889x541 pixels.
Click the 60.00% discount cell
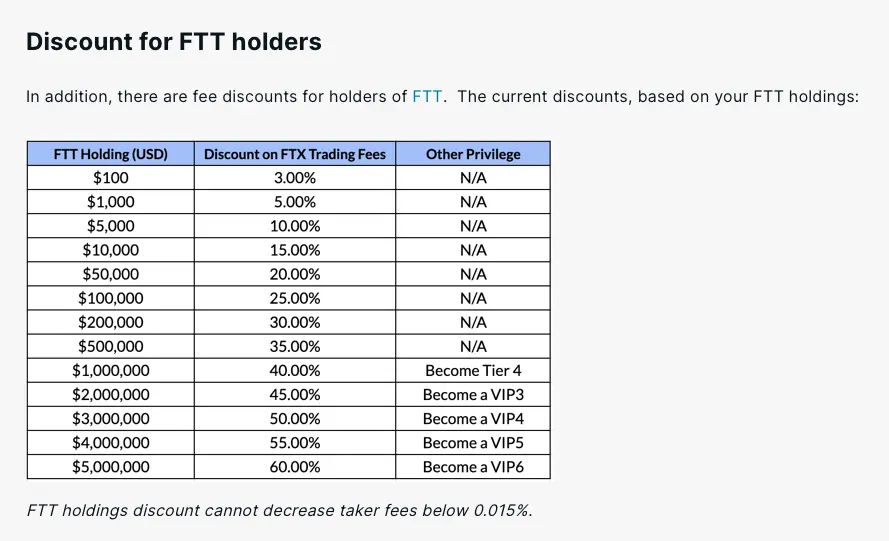(x=295, y=467)
